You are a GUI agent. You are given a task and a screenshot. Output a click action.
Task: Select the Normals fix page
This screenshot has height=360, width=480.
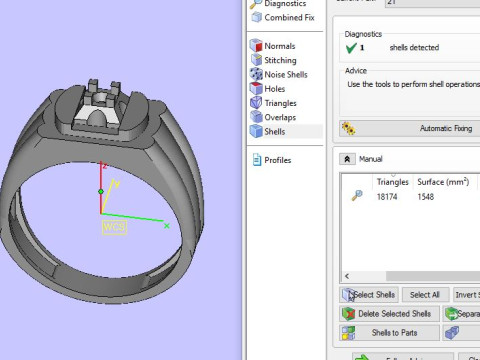[280, 46]
